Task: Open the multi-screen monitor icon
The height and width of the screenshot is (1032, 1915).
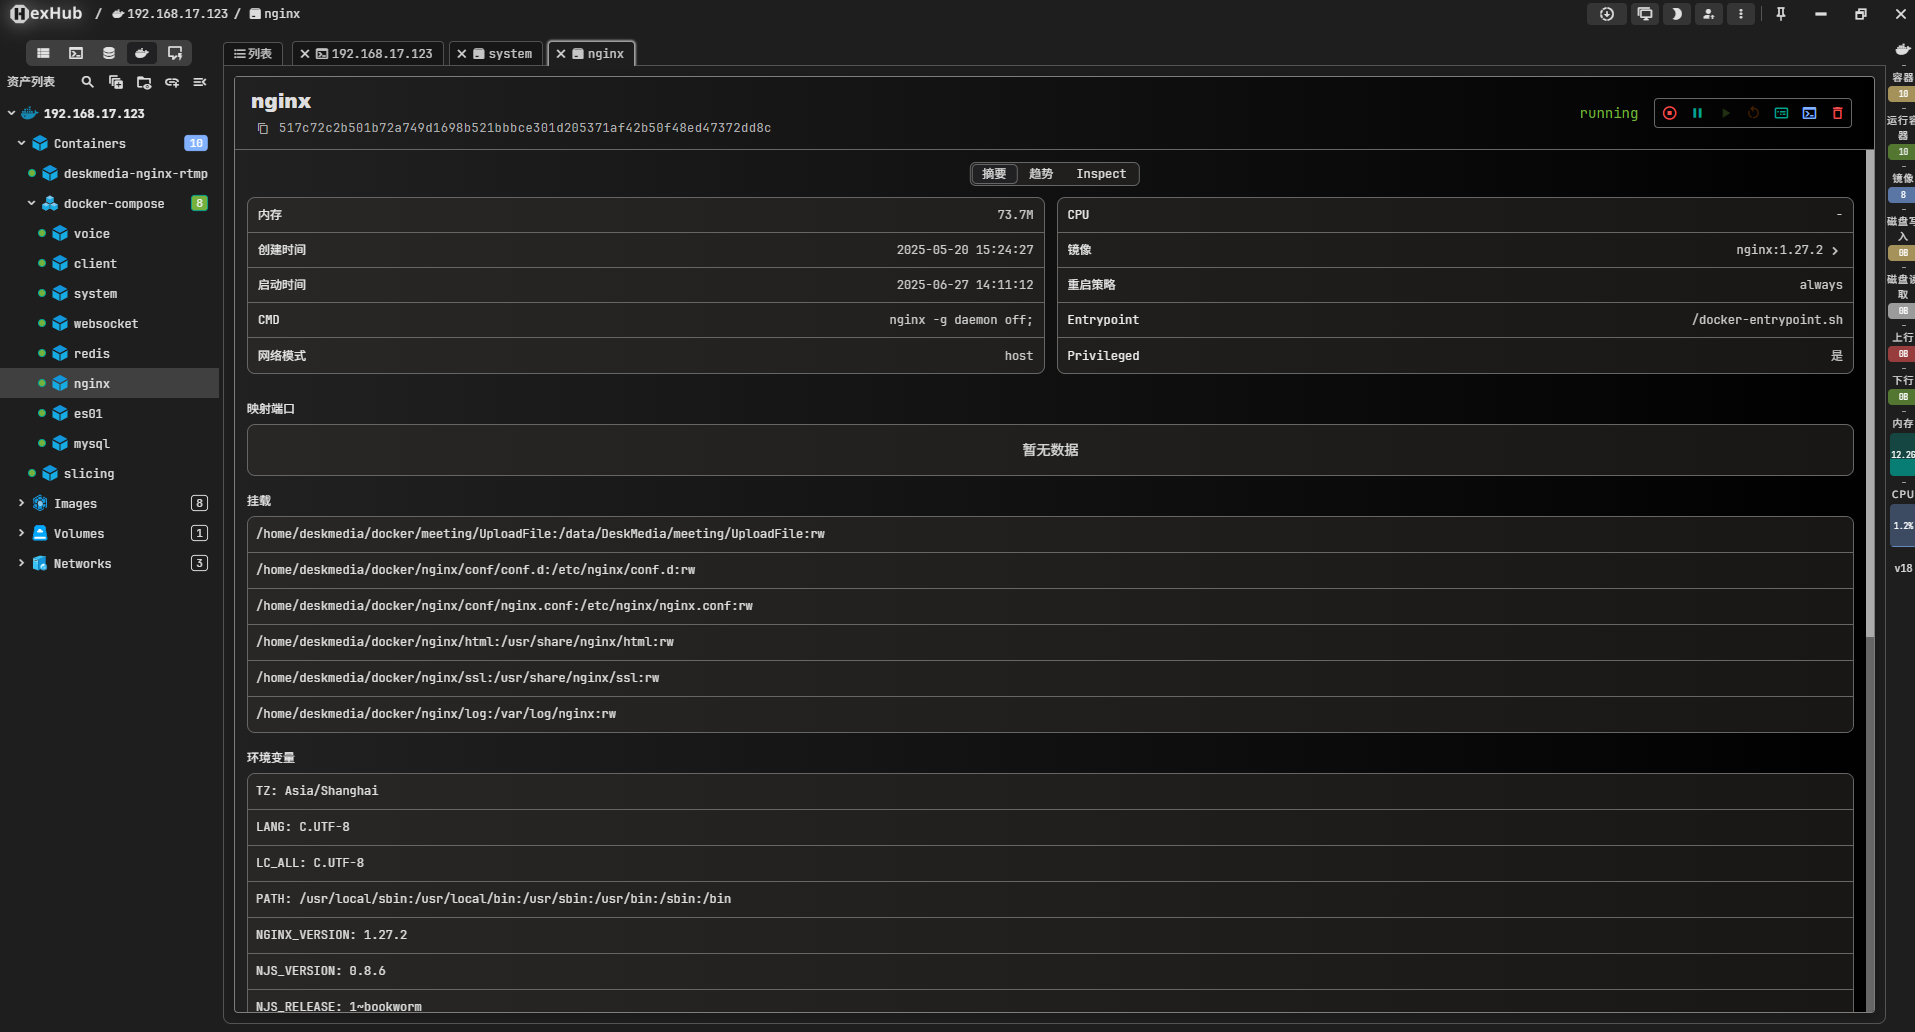Action: 1644,14
